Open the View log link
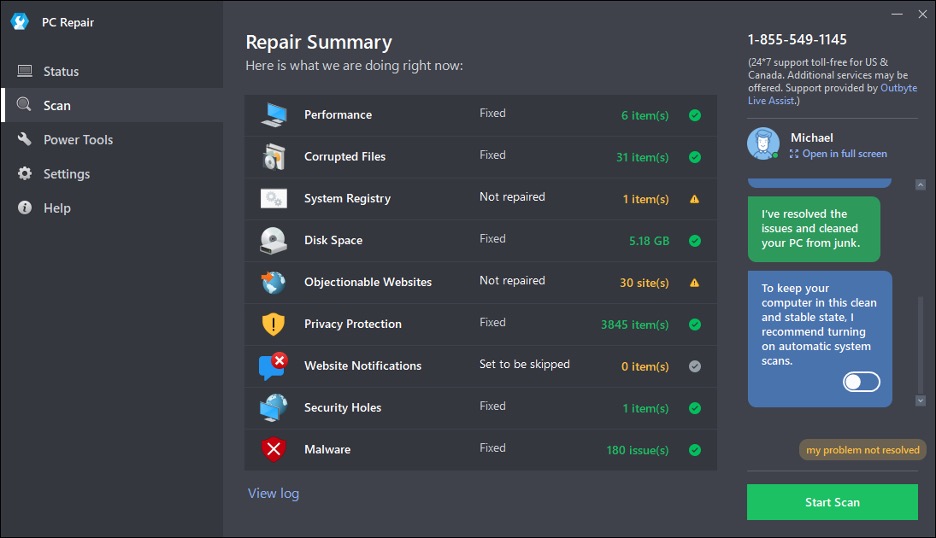This screenshot has height=538, width=936. (273, 493)
